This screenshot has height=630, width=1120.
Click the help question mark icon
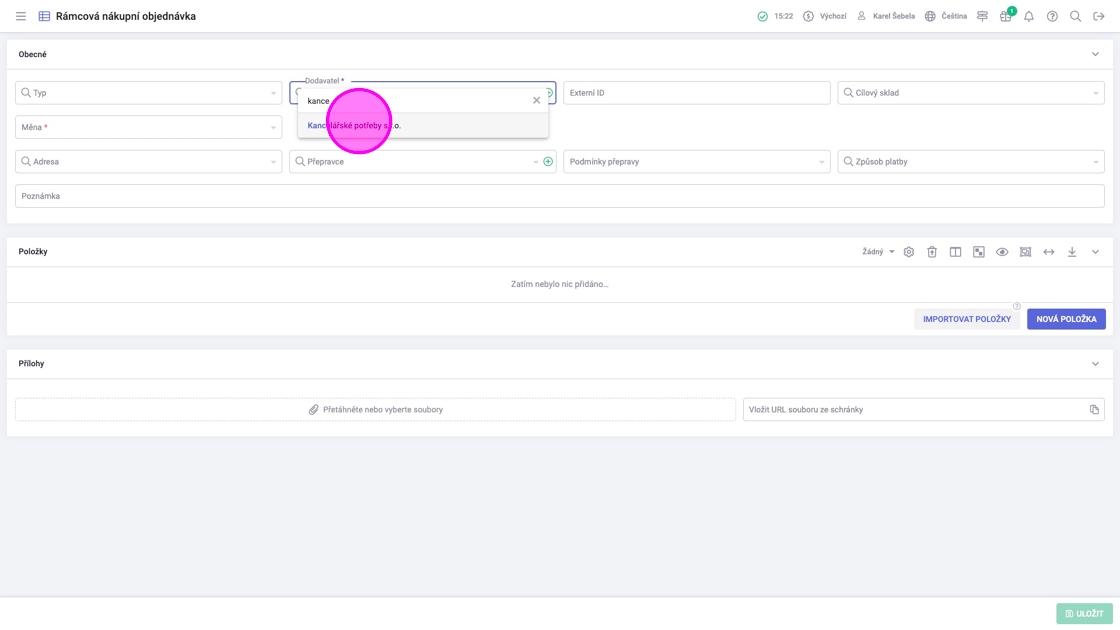pos(1052,16)
